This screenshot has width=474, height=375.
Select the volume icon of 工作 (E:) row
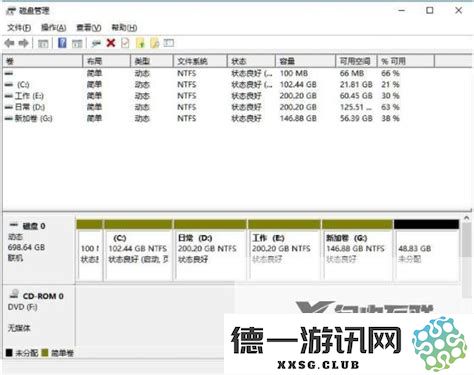pyautogui.click(x=9, y=96)
